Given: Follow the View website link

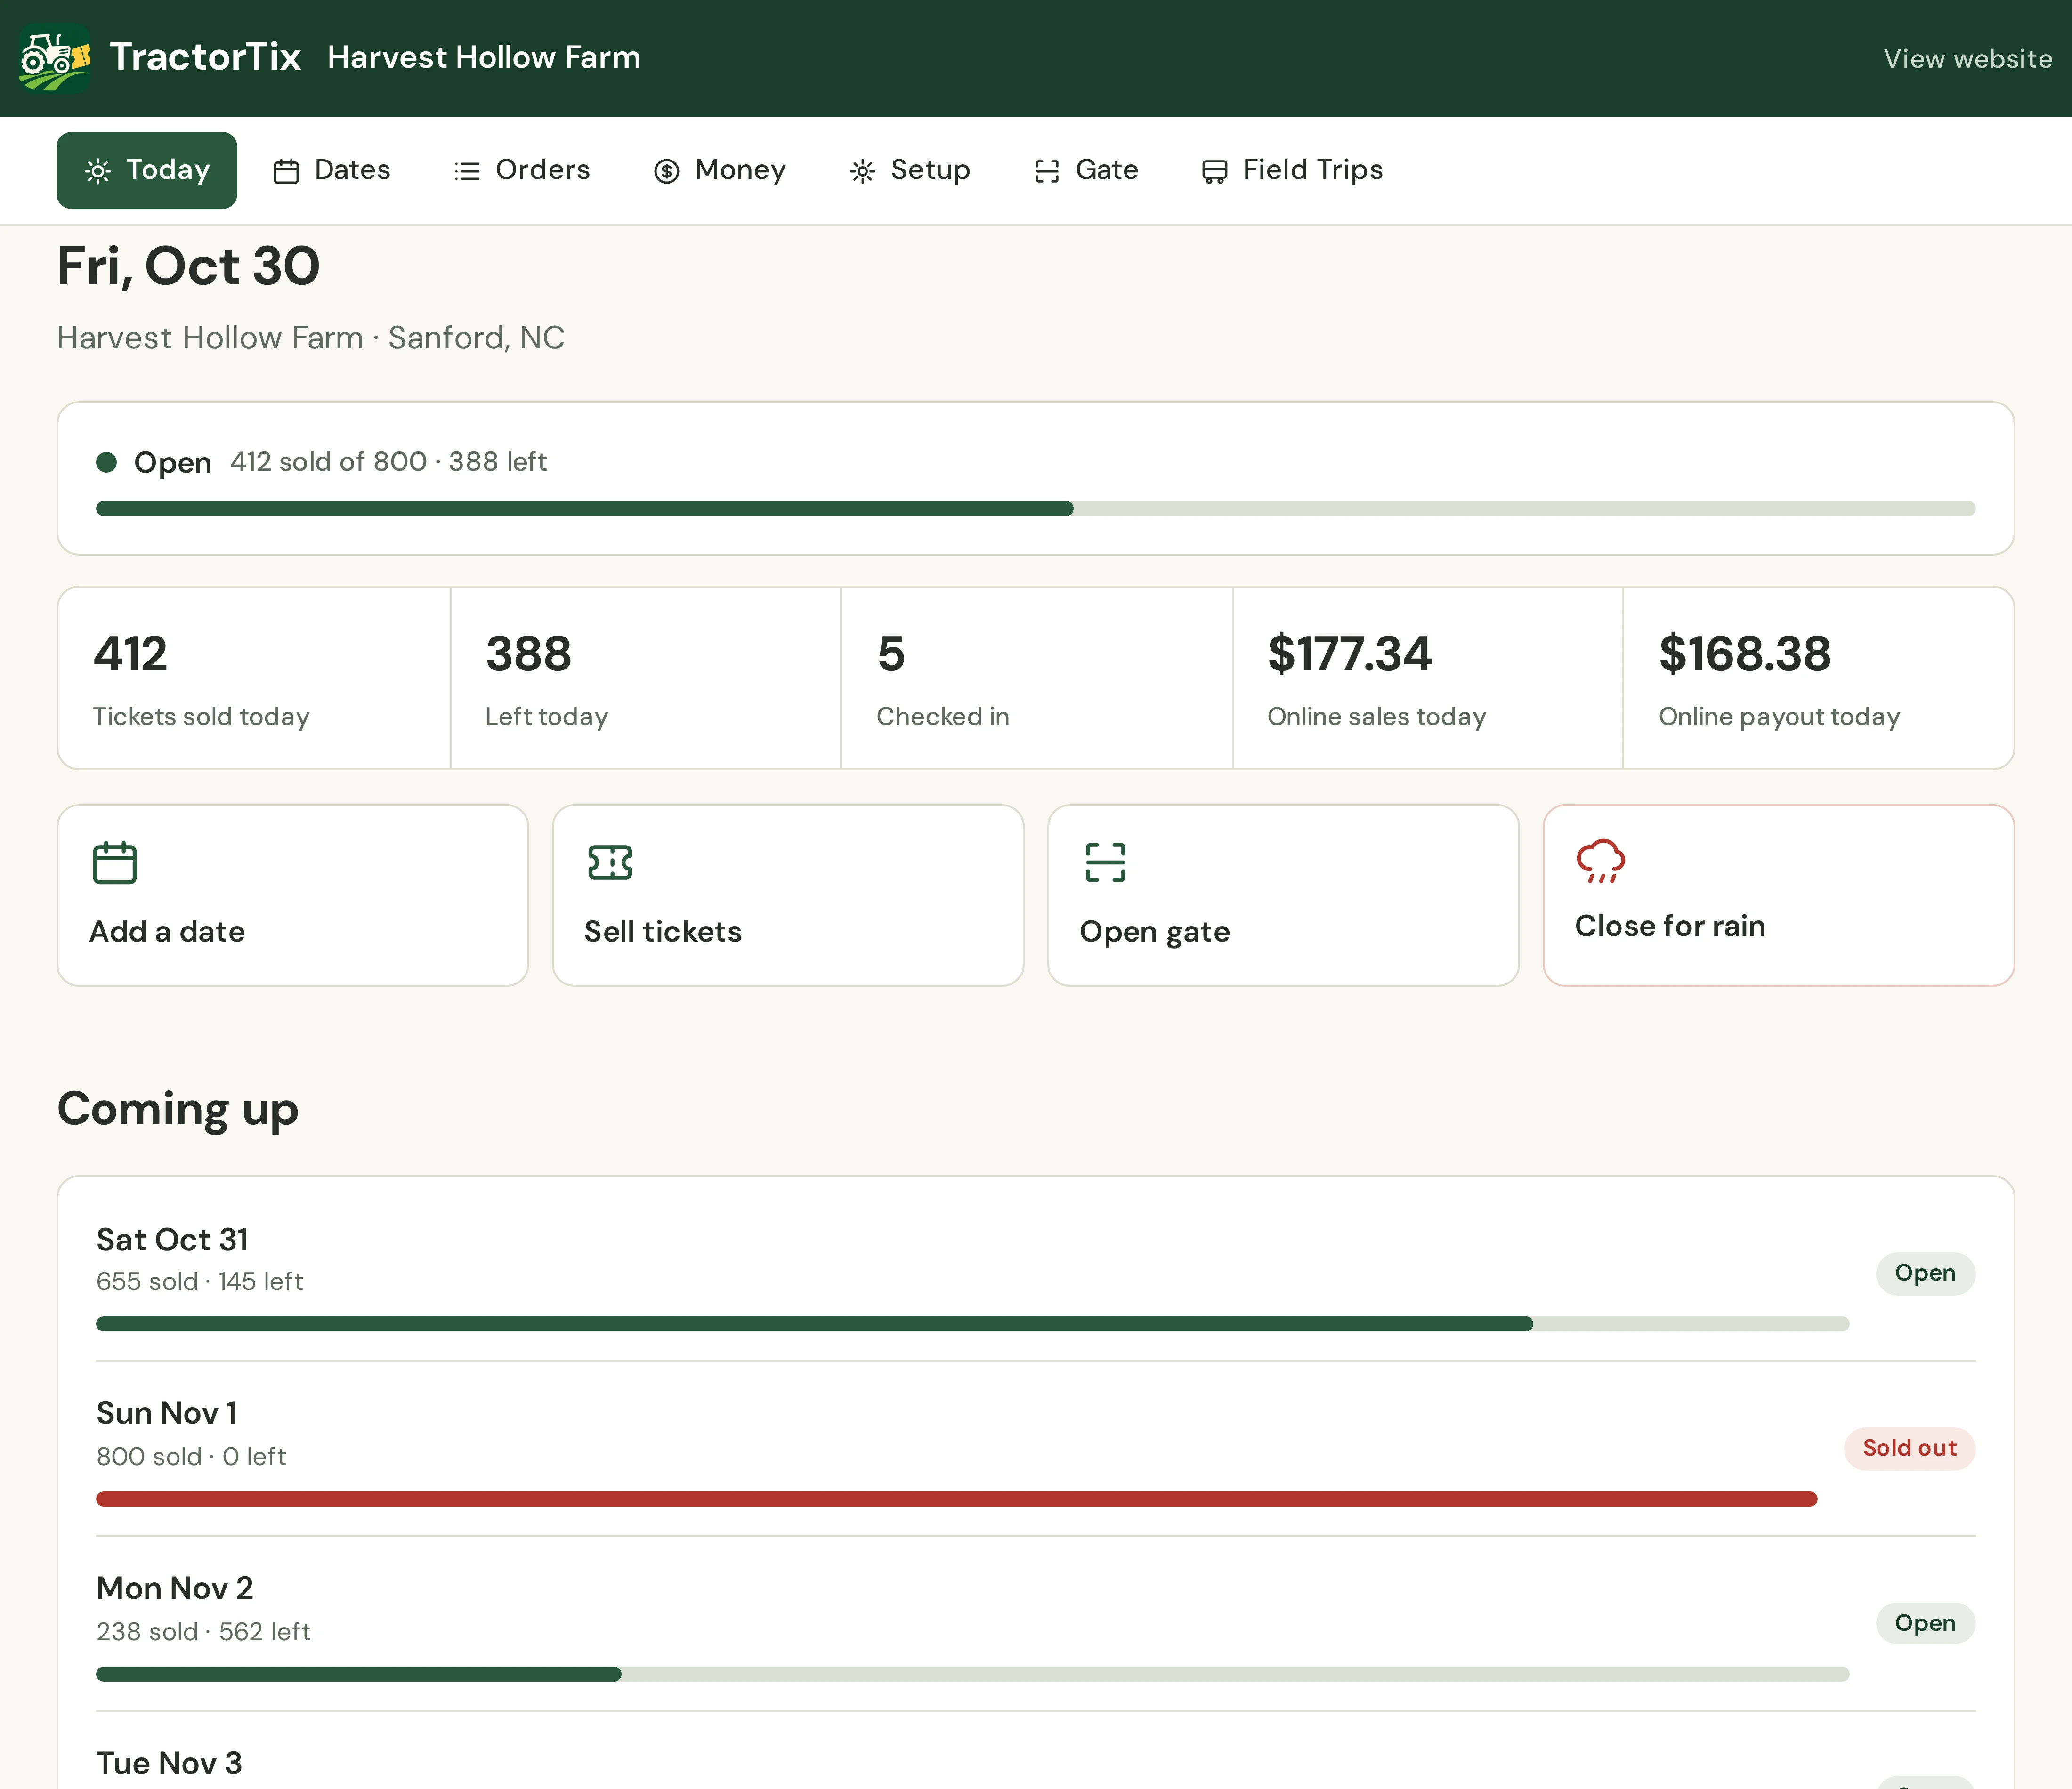Looking at the screenshot, I should coord(1968,59).
